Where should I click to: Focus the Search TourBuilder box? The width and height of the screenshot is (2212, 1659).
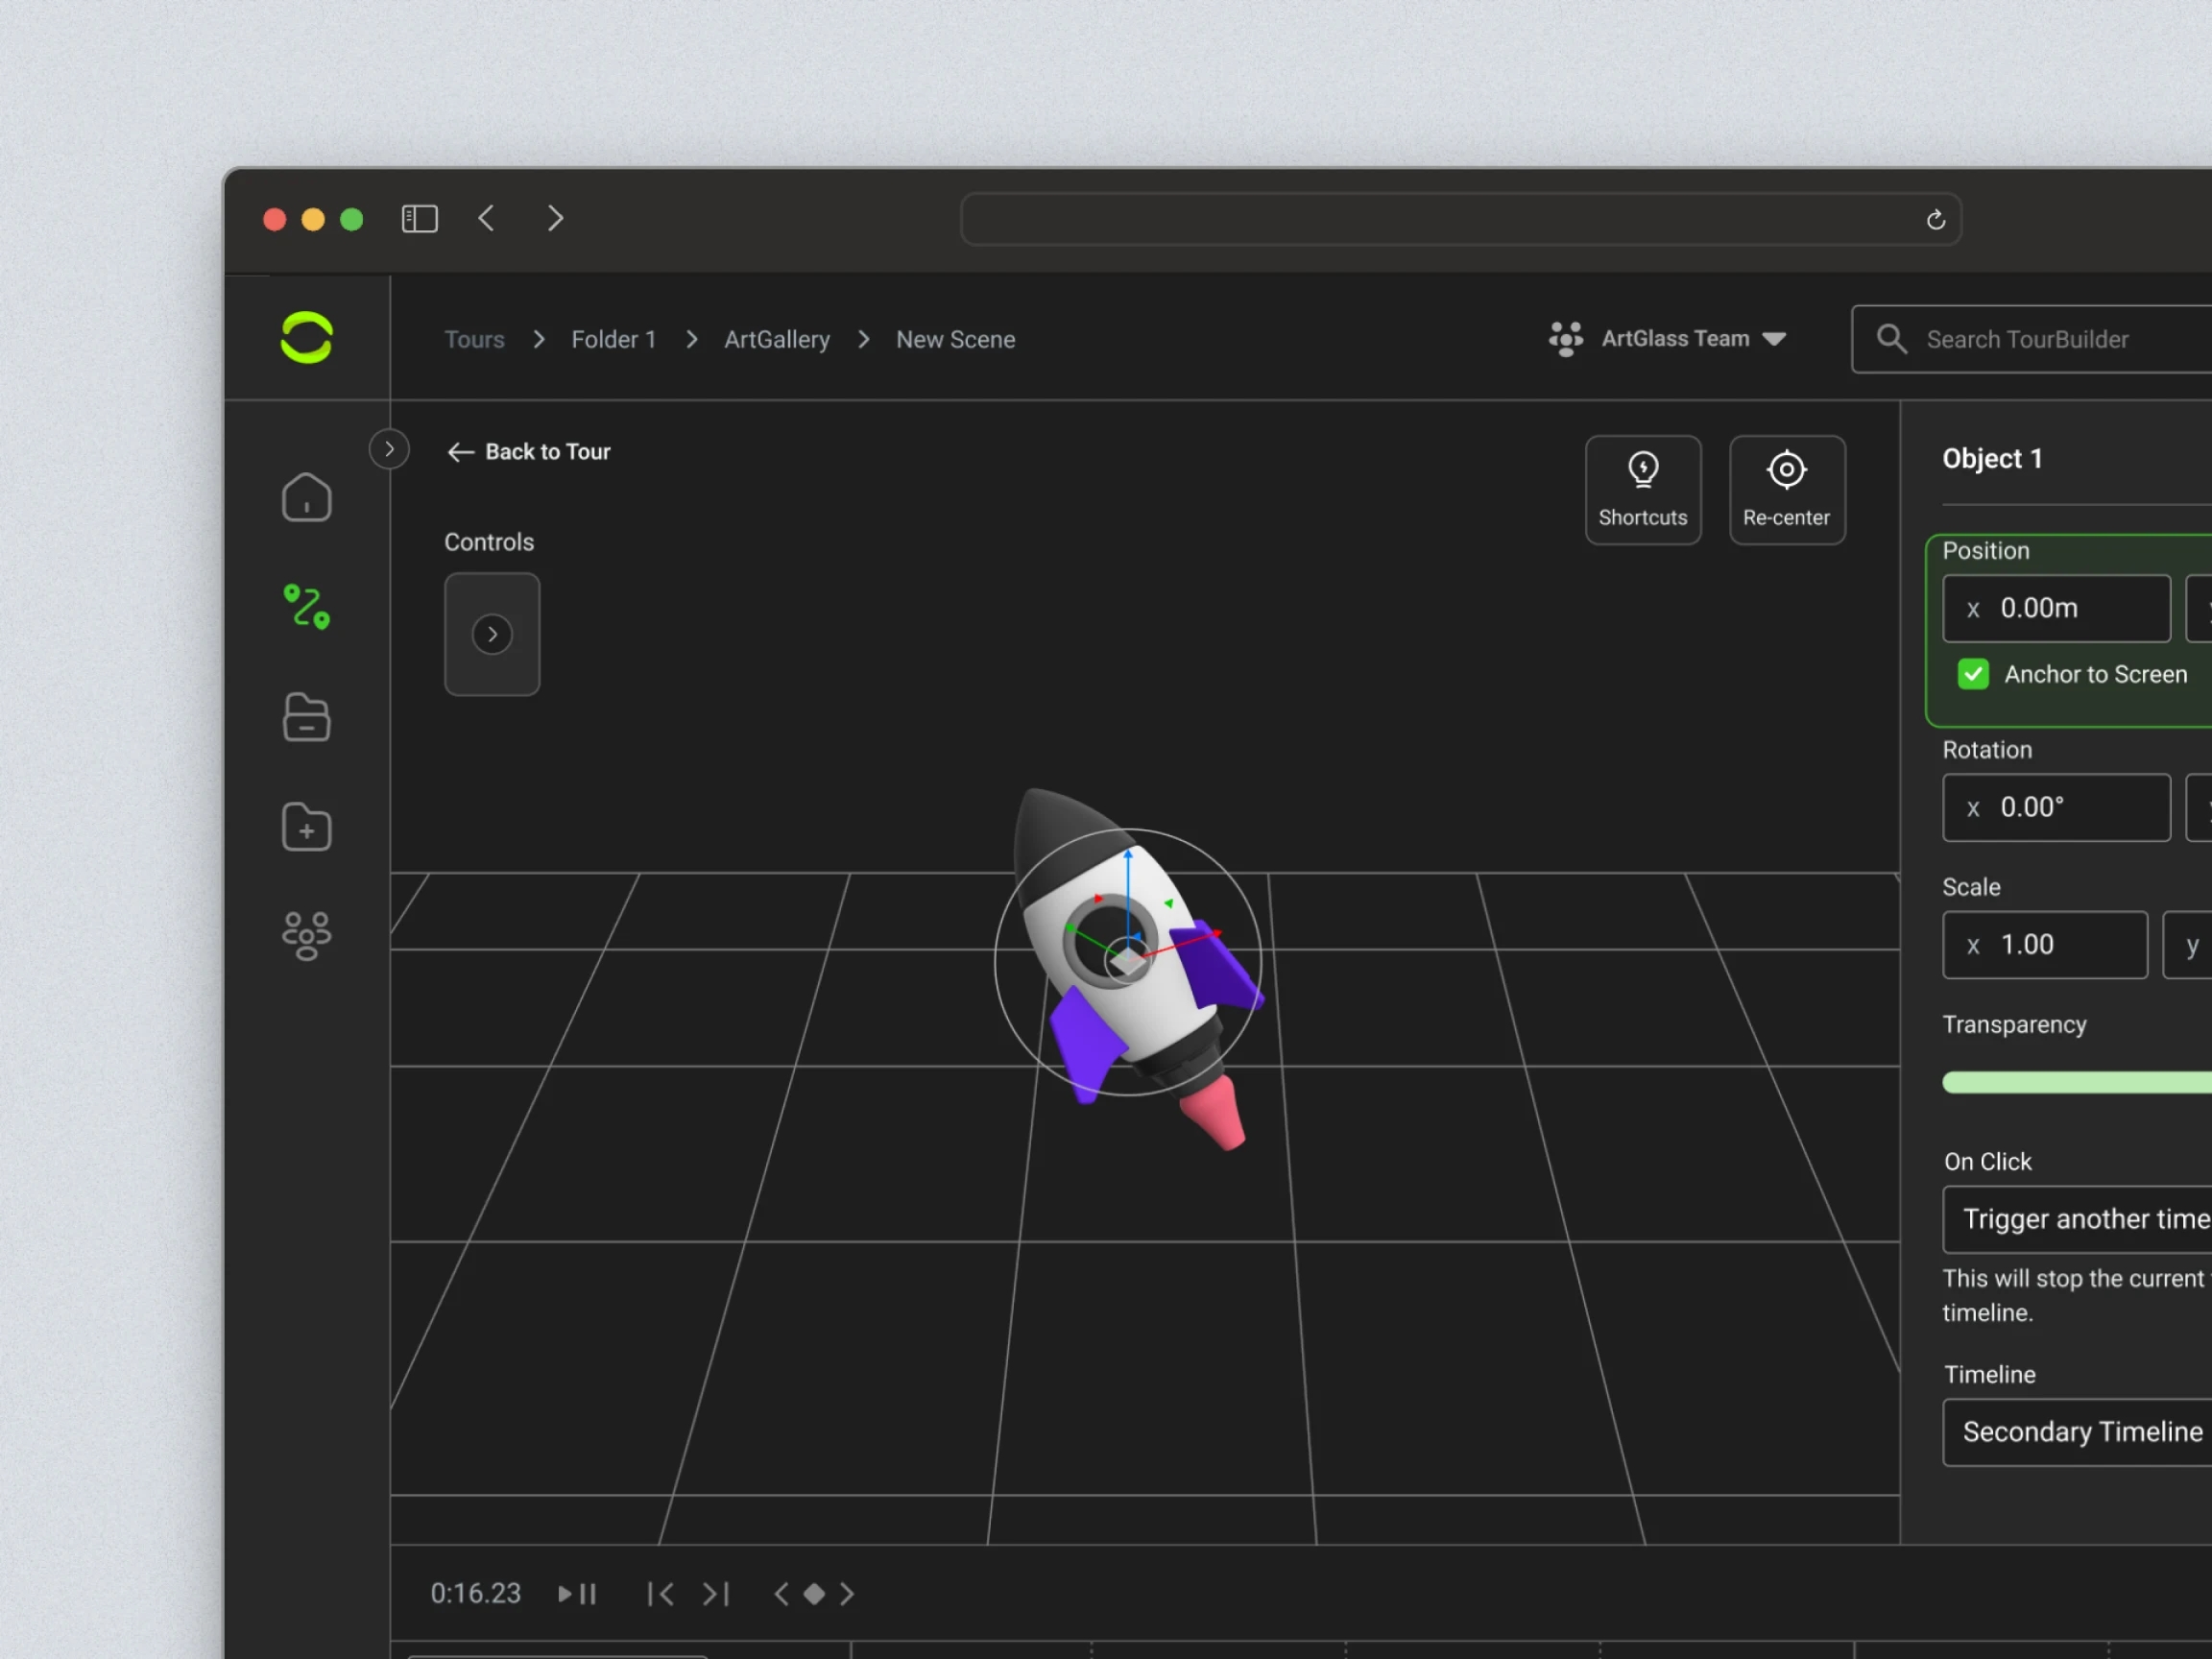(2032, 339)
